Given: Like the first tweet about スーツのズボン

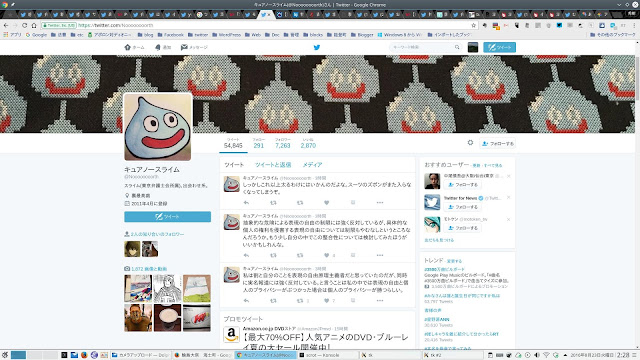Looking at the screenshot, I should pos(327,203).
